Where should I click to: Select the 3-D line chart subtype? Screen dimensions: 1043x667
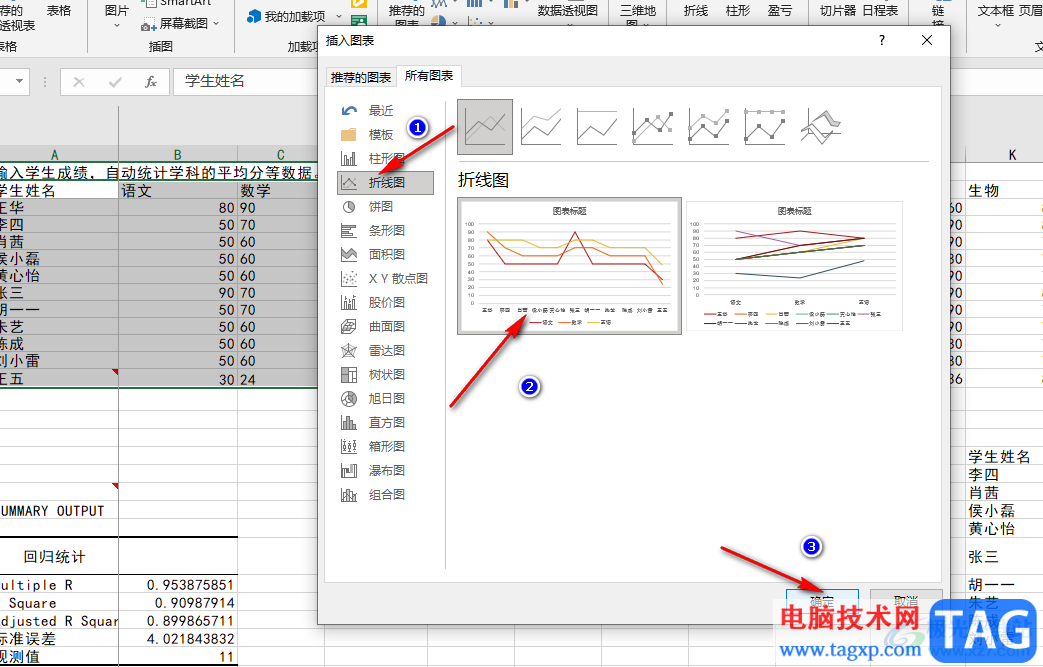(820, 126)
